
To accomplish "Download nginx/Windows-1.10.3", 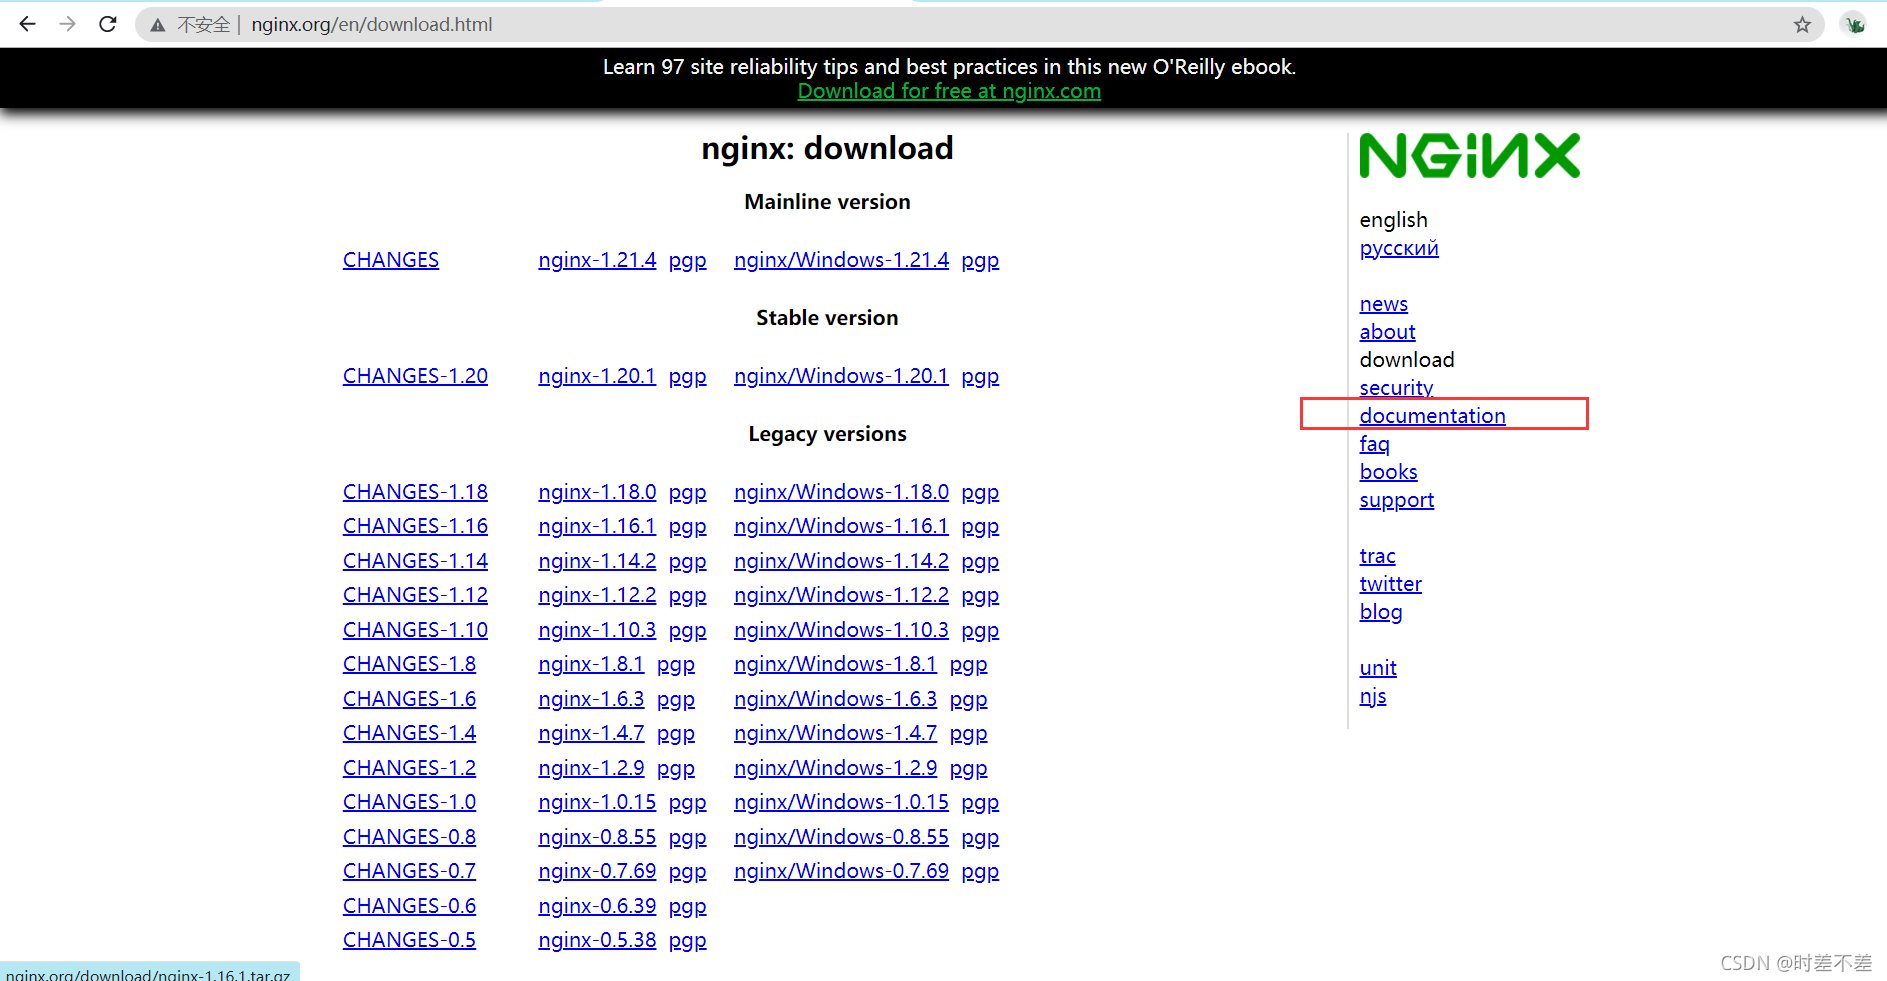I will point(841,630).
